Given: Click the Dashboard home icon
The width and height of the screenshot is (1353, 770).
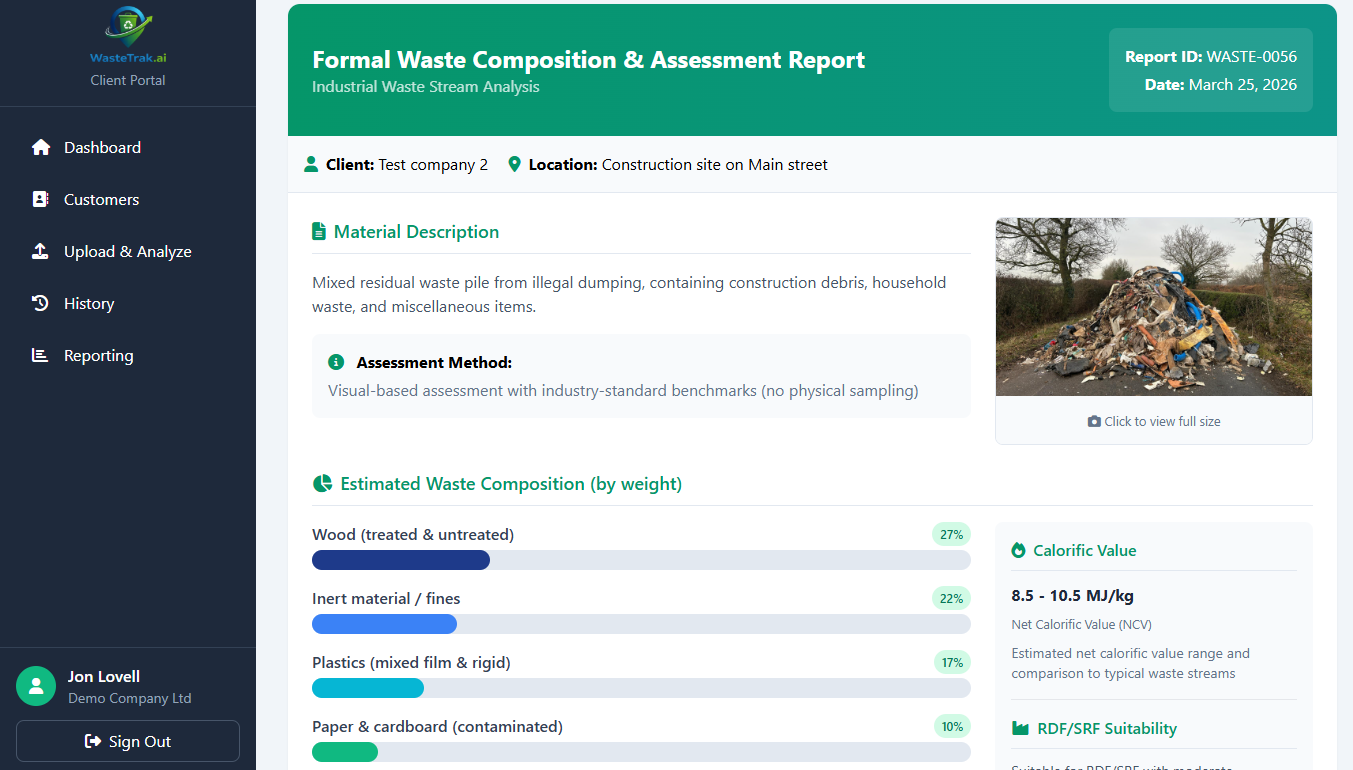Looking at the screenshot, I should [x=41, y=147].
